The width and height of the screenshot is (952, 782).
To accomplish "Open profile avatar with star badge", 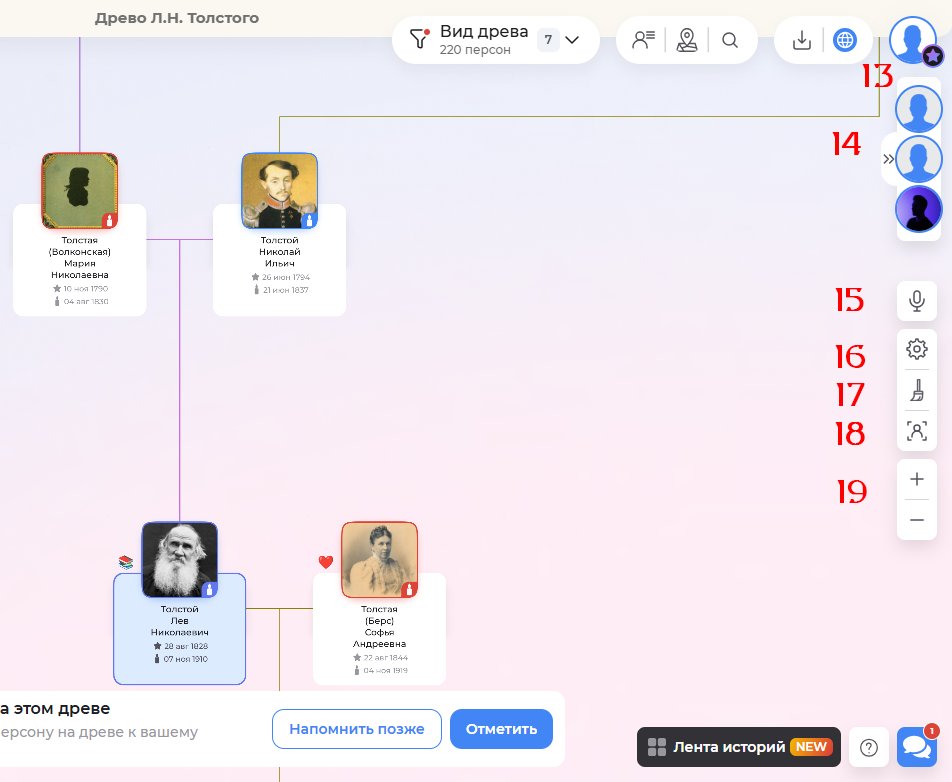I will tap(912, 40).
